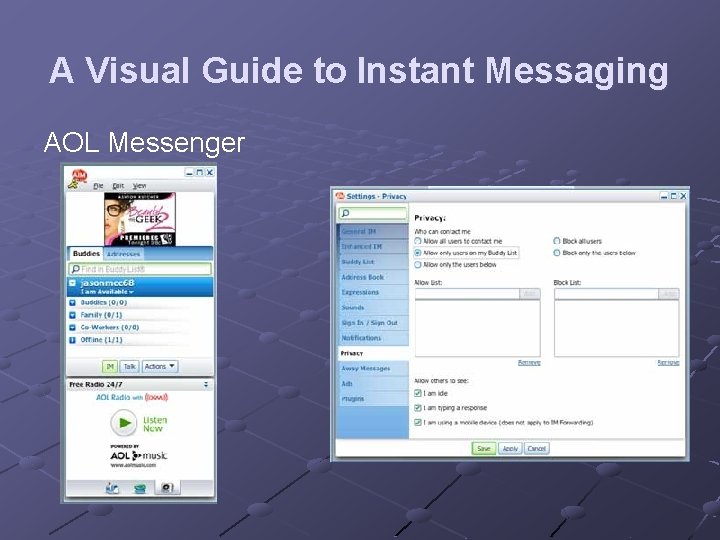The image size is (720, 540).
Task: Click Add button beside Allow list field
Action: tap(529, 294)
